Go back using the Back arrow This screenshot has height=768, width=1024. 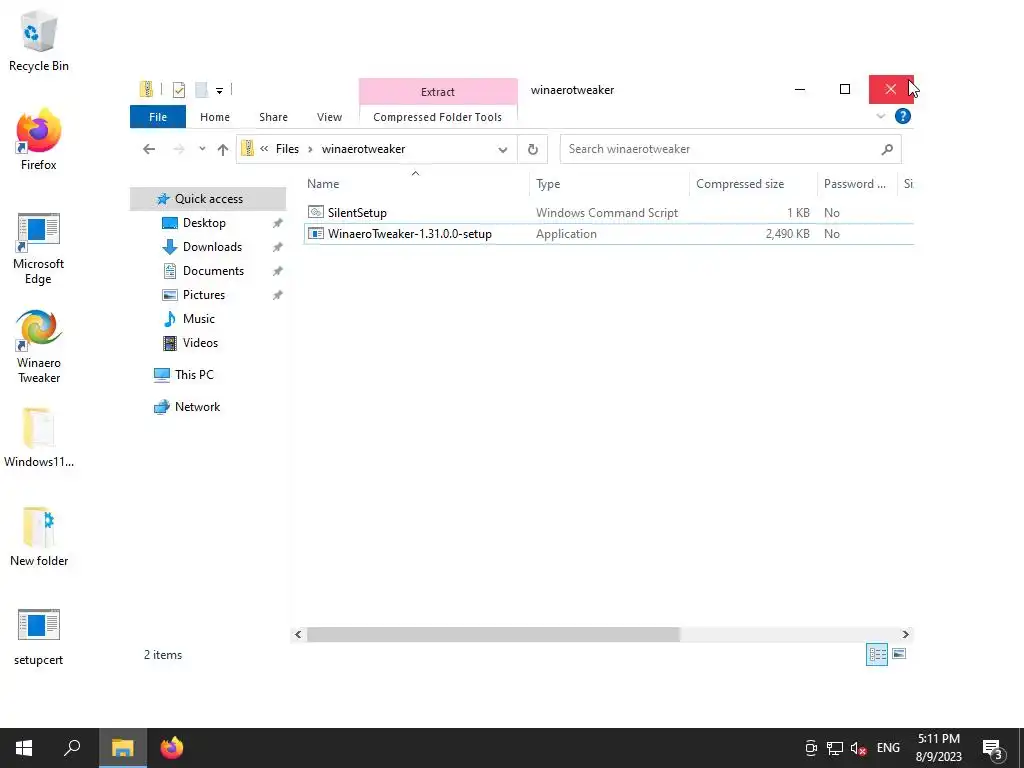click(x=149, y=149)
